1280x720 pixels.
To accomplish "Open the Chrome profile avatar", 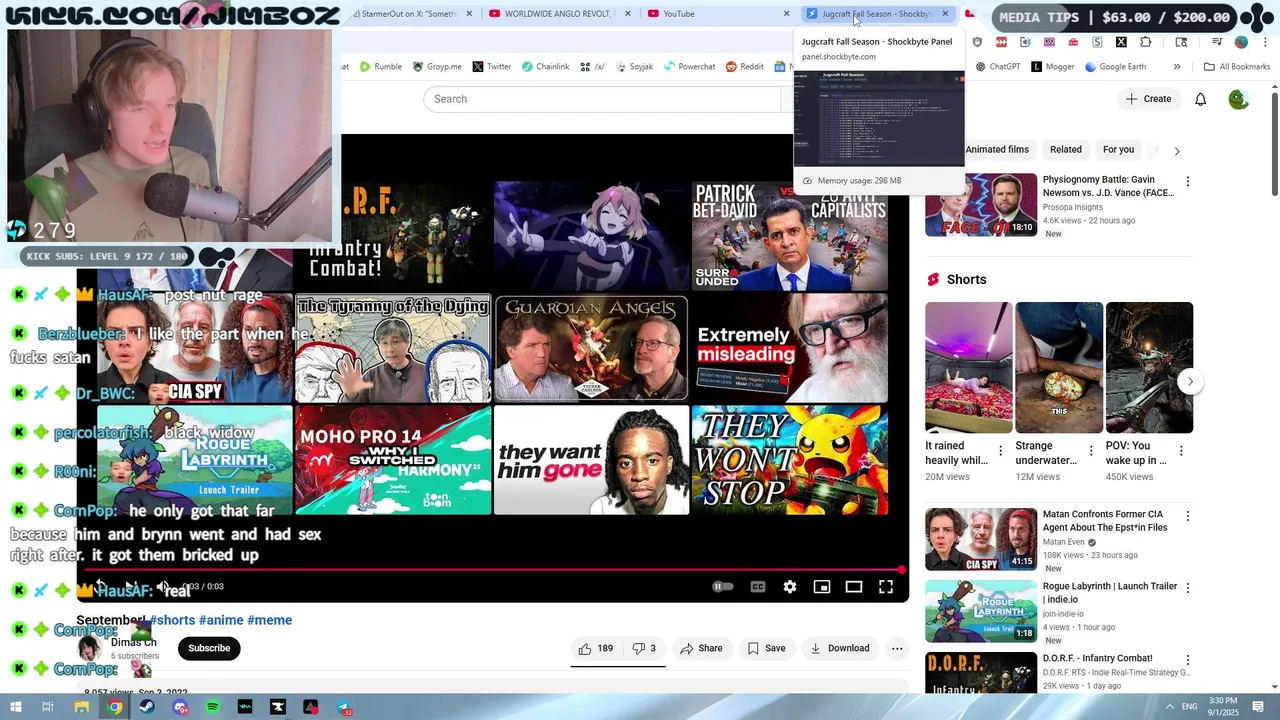I will tap(1241, 42).
